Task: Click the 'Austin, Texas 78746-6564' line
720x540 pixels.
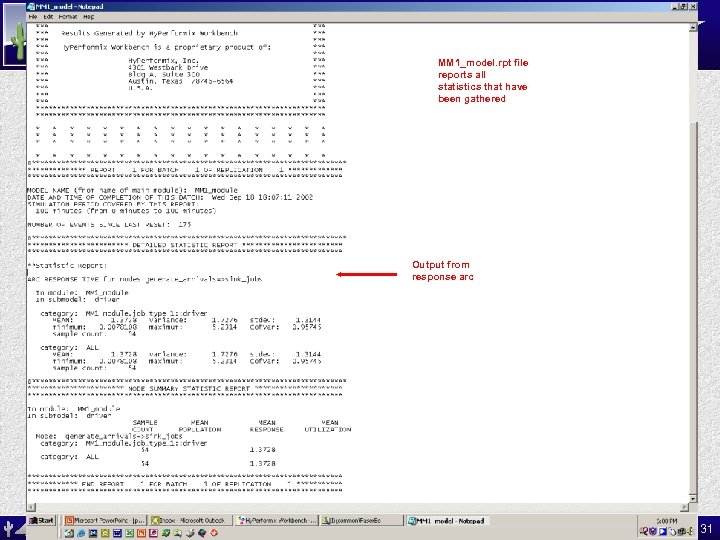Action: point(180,81)
